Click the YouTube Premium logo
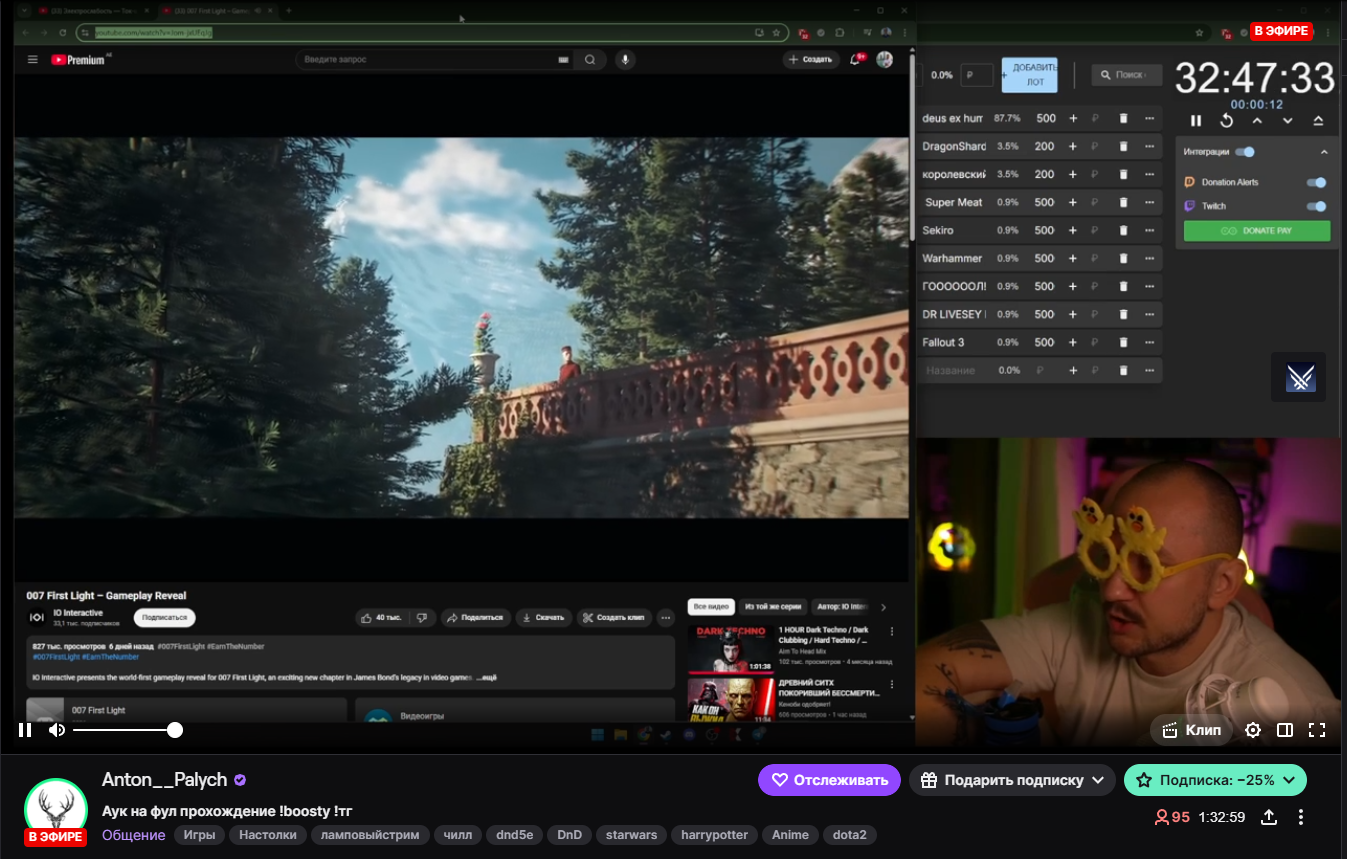Image resolution: width=1347 pixels, height=859 pixels. pos(80,60)
